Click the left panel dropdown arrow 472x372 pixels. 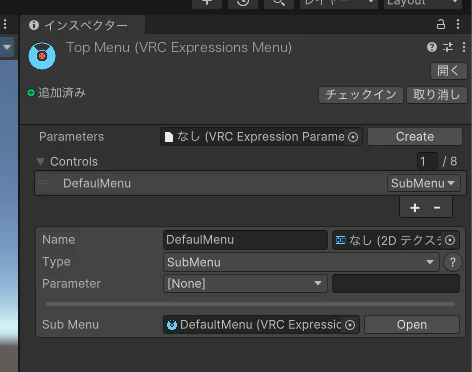7,47
